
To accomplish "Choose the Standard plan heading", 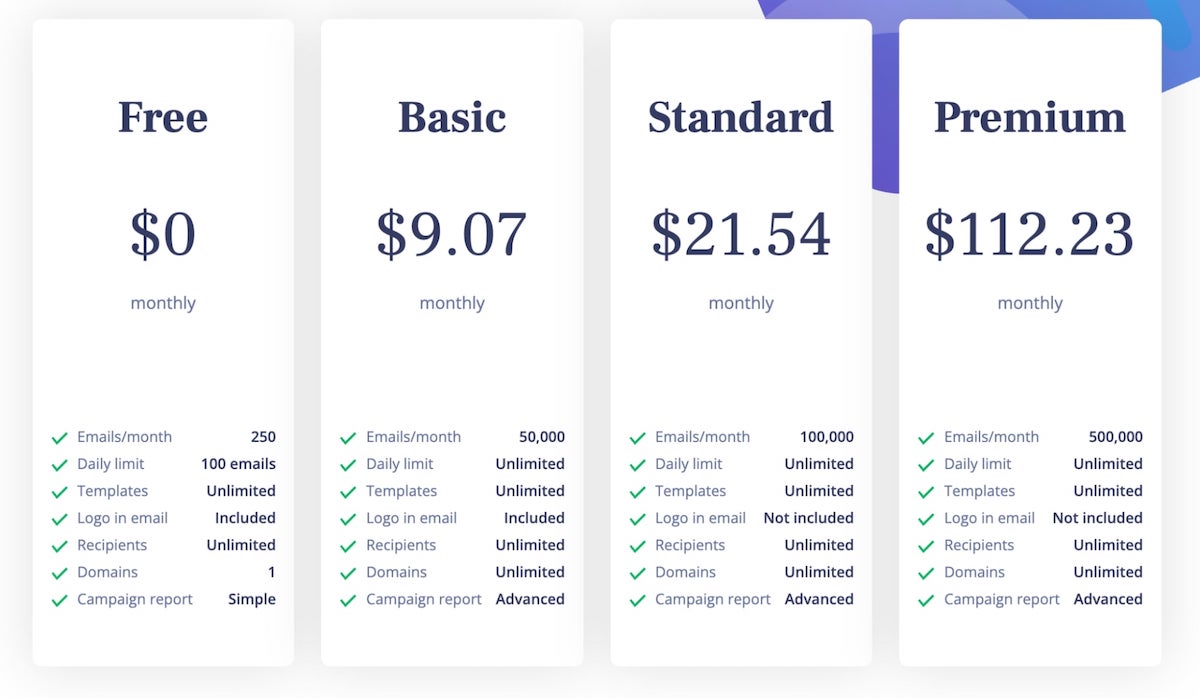I will point(740,117).
